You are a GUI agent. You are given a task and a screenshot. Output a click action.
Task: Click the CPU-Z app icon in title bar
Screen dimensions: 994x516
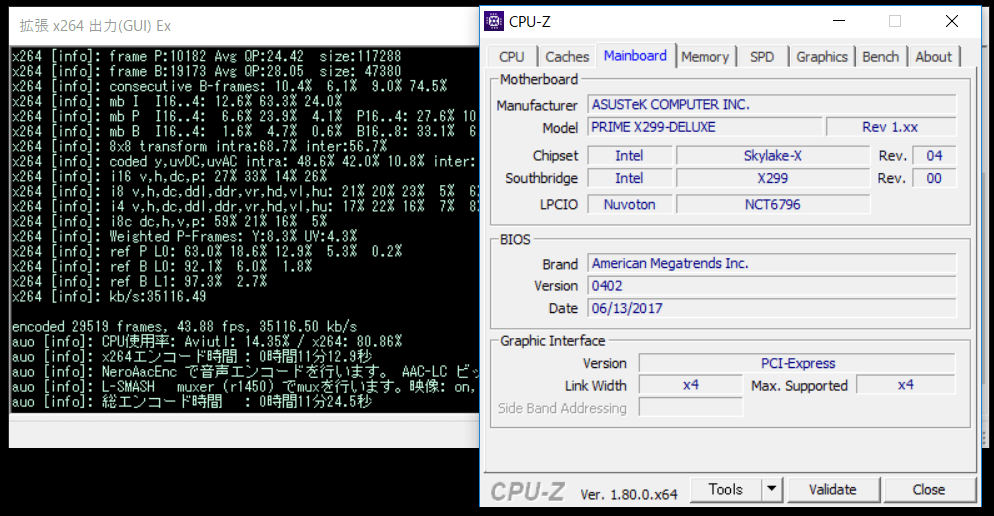tap(493, 22)
